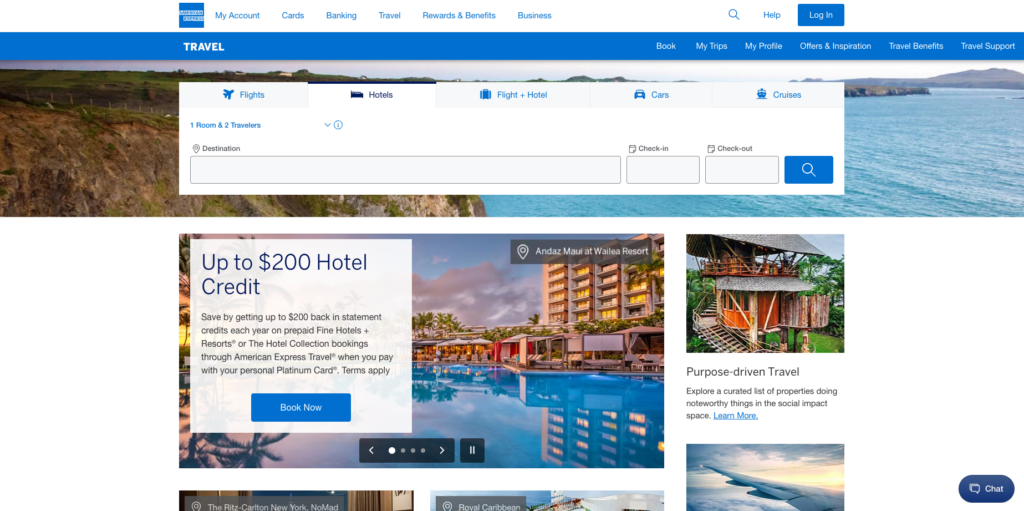The image size is (1024, 511).
Task: Switch to the Cruises tab
Action: [778, 95]
